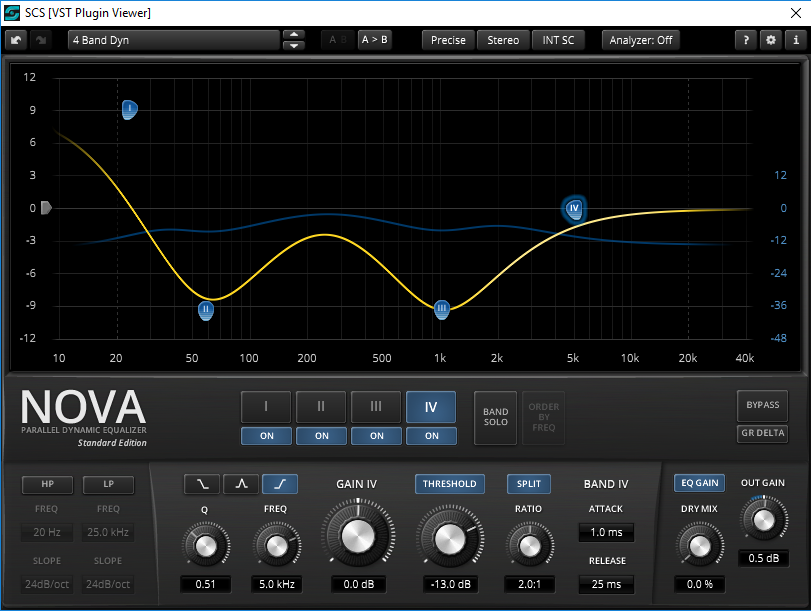This screenshot has height=611, width=811.
Task: Step to previous preset with up arrow
Action: [x=294, y=35]
